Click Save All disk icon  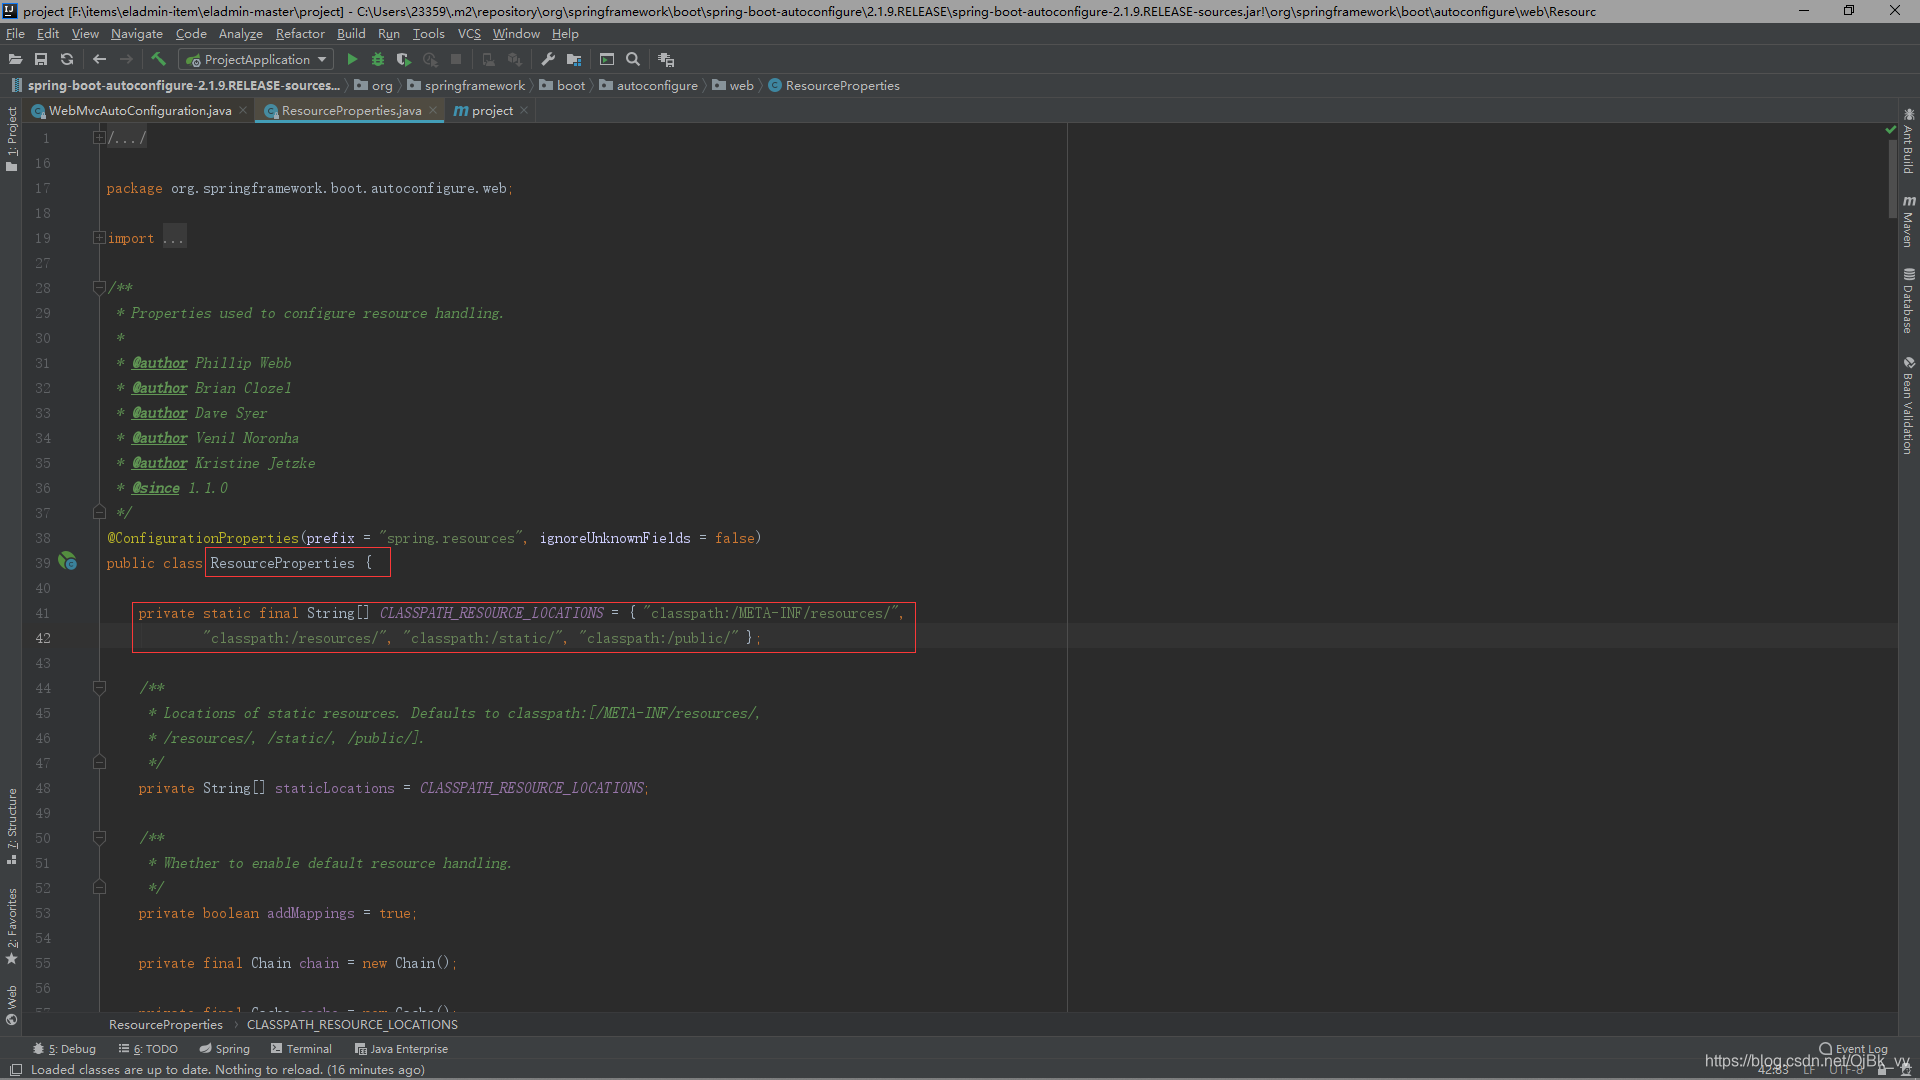point(41,60)
